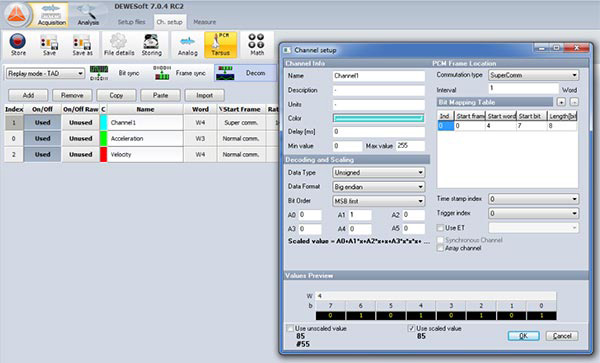Open the Analysis mode
600x363 pixels.
(88, 15)
